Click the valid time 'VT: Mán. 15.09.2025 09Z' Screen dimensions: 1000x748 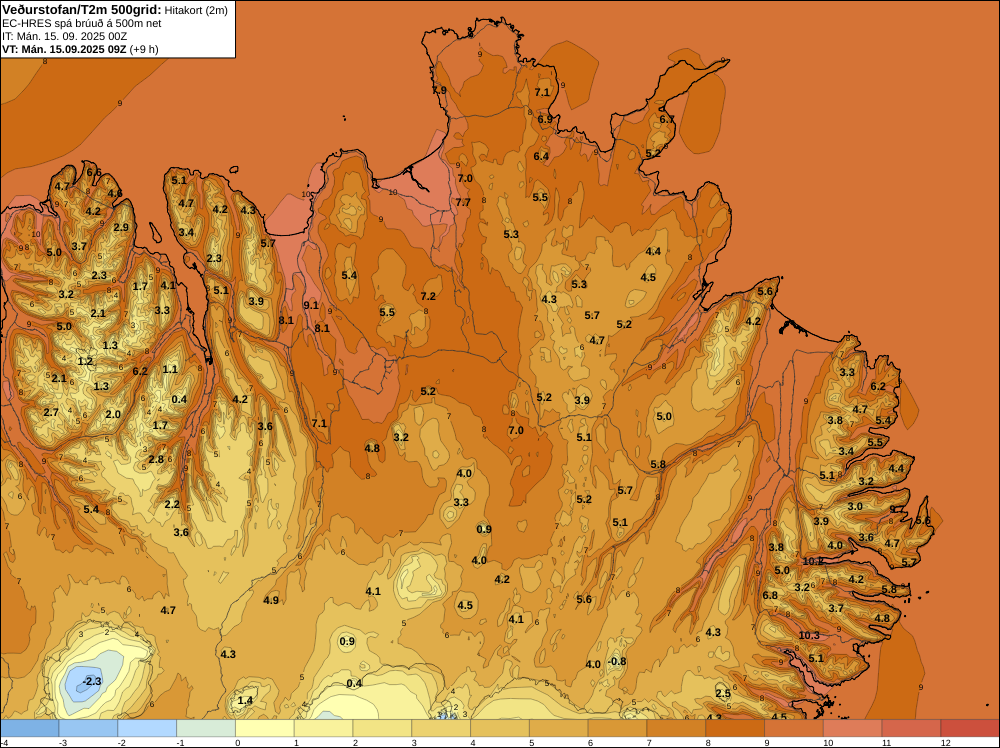[x=64, y=49]
